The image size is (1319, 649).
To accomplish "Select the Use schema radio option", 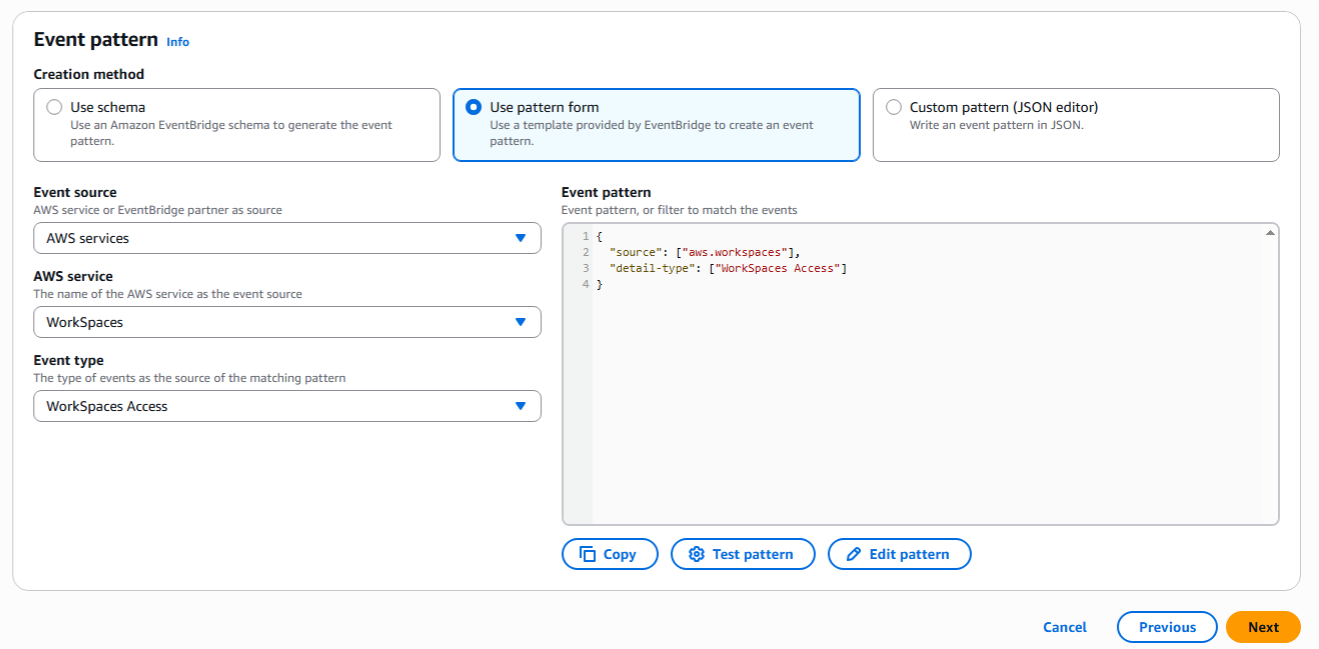I will 54,107.
